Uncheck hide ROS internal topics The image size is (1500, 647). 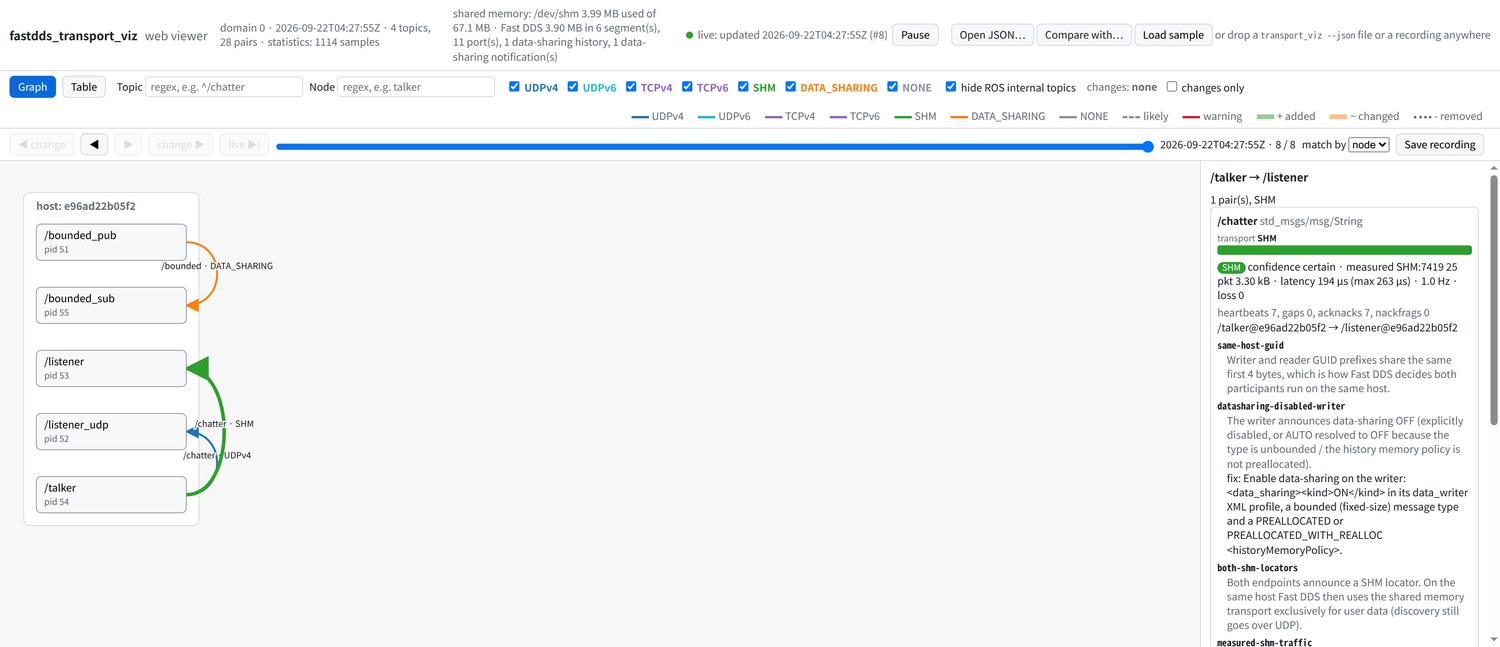click(951, 87)
